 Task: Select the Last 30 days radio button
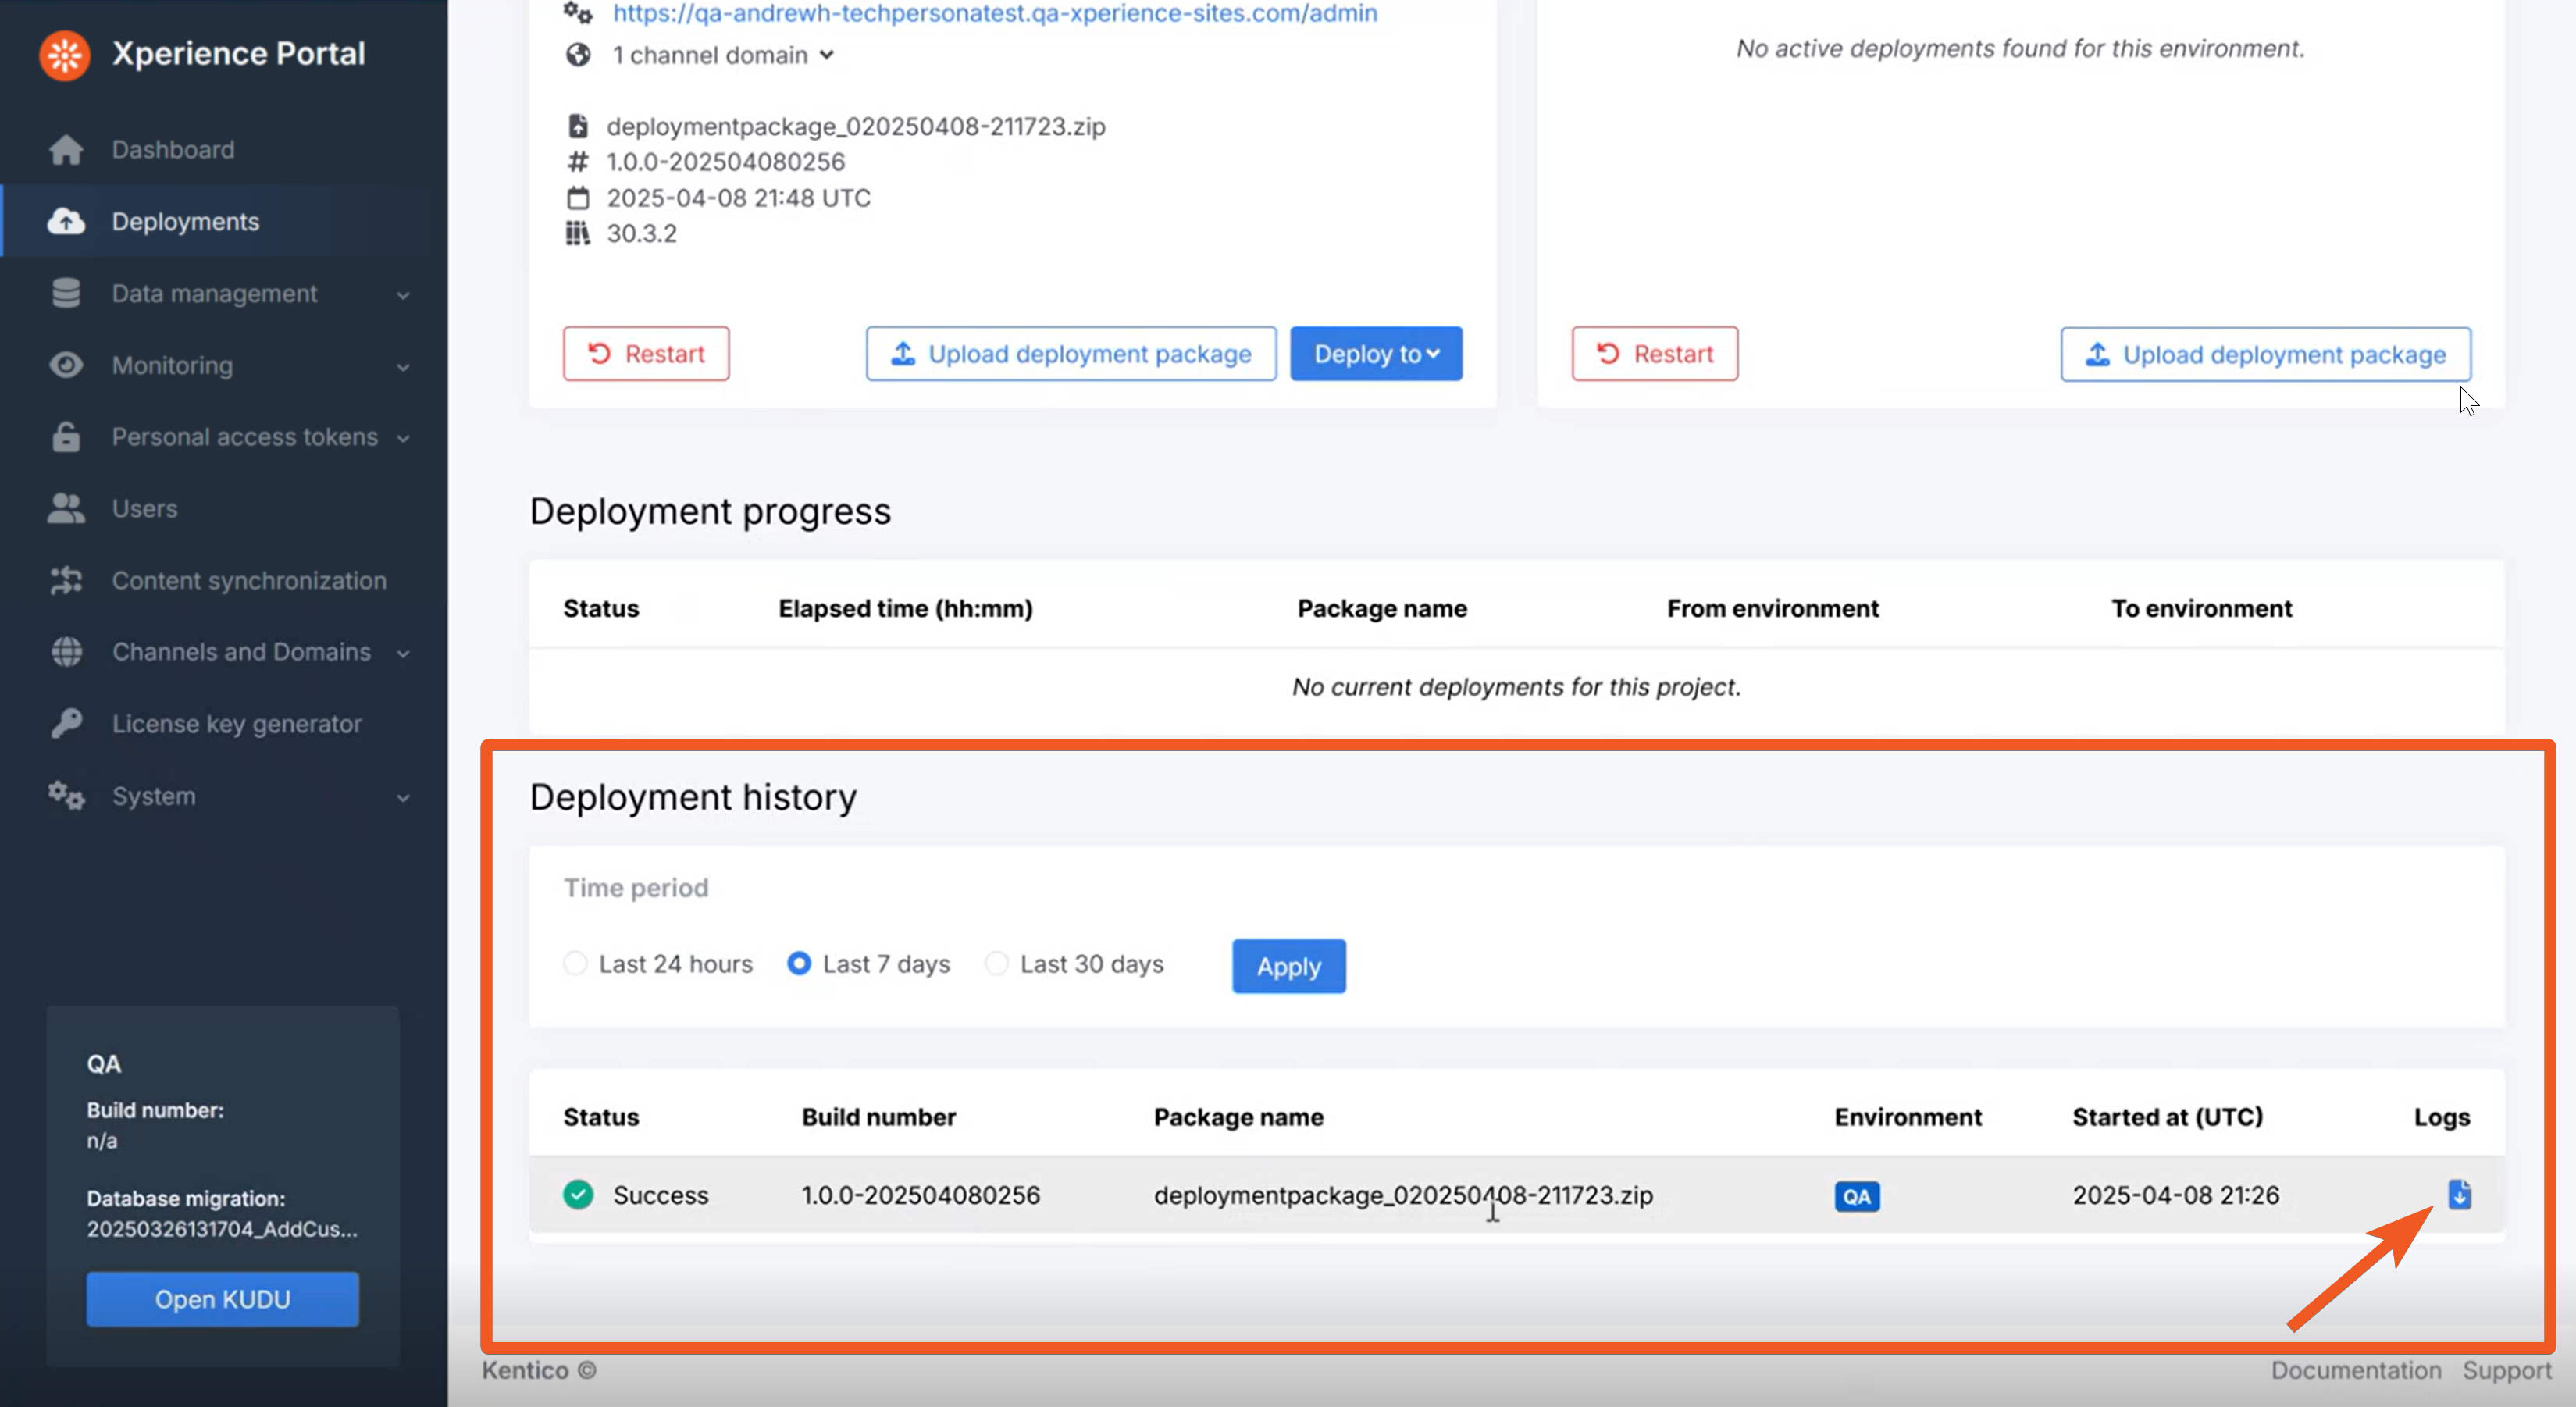[x=996, y=963]
